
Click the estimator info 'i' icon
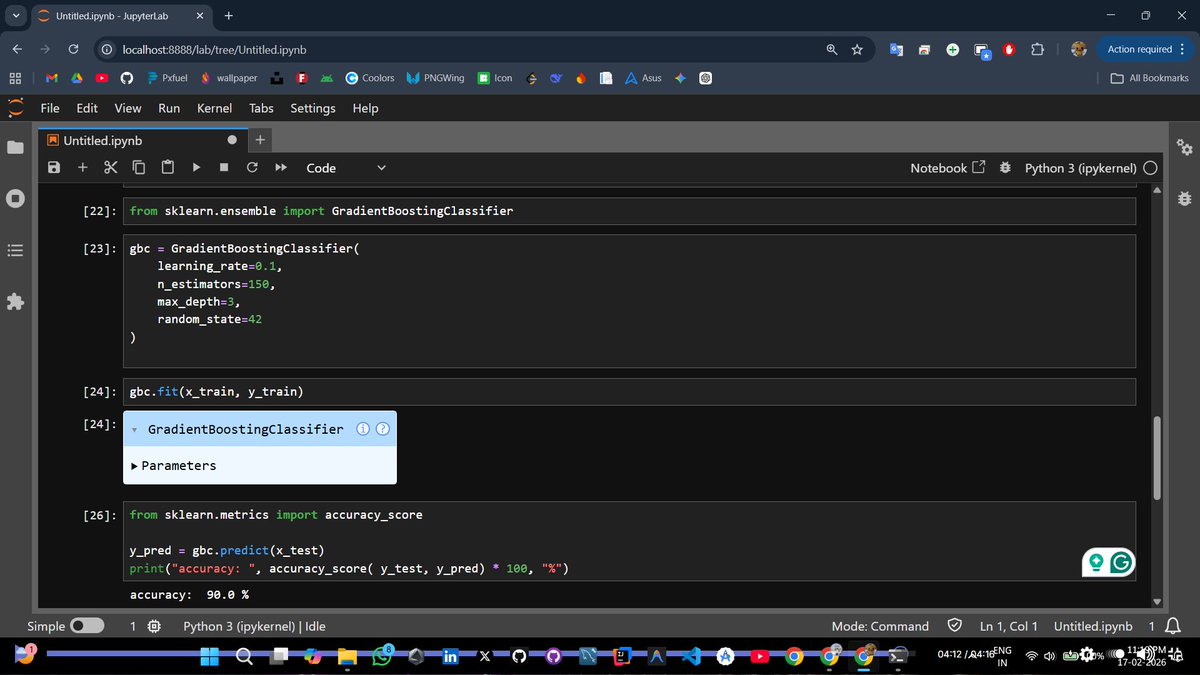point(364,429)
